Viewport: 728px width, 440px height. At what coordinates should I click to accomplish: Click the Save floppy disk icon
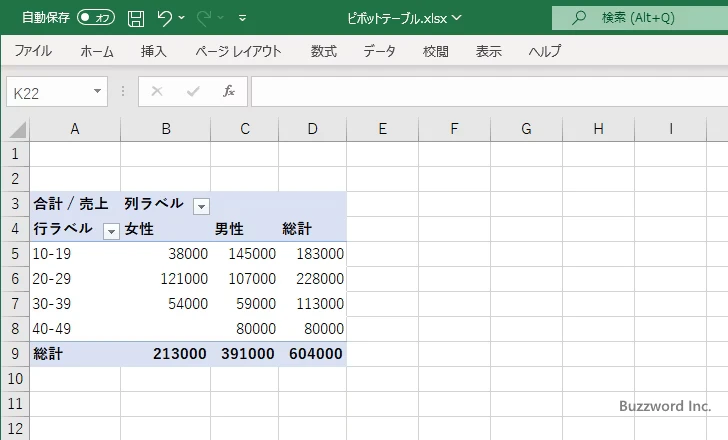(136, 18)
